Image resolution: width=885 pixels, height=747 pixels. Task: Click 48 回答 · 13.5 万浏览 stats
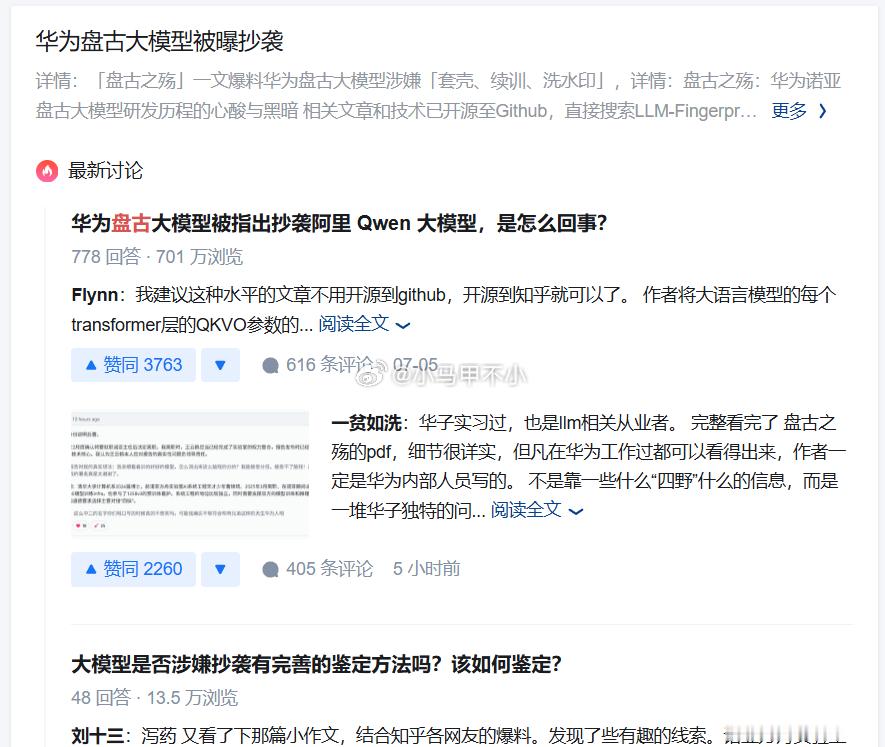click(155, 698)
